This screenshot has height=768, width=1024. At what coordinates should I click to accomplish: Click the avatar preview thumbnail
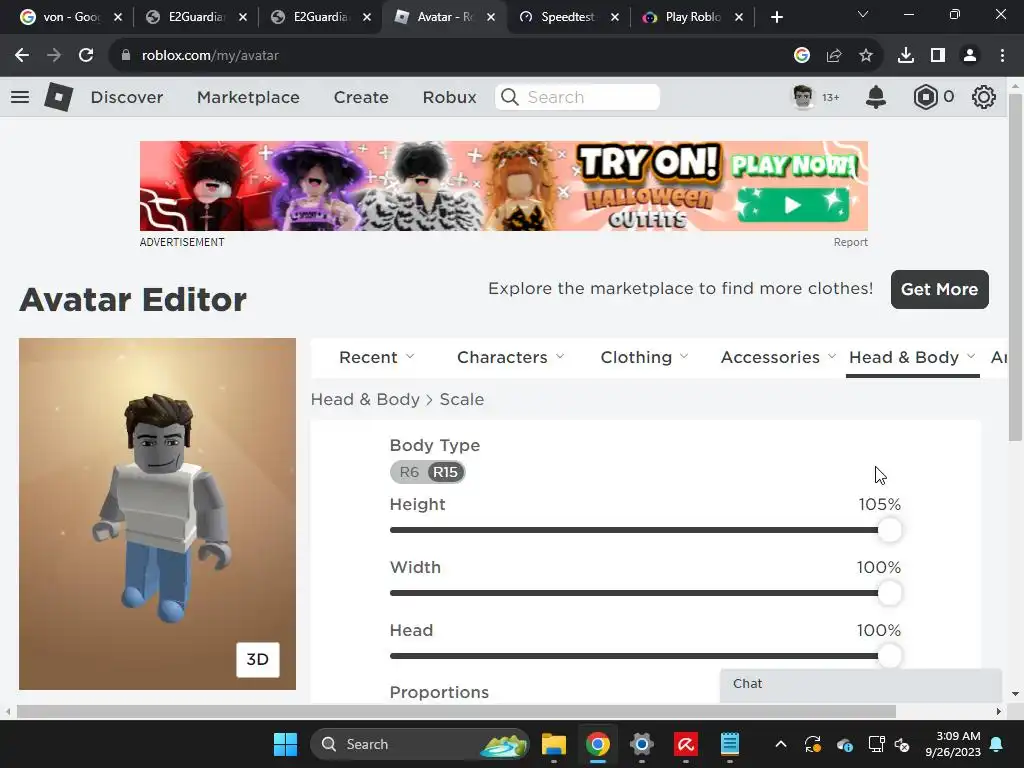click(x=157, y=513)
